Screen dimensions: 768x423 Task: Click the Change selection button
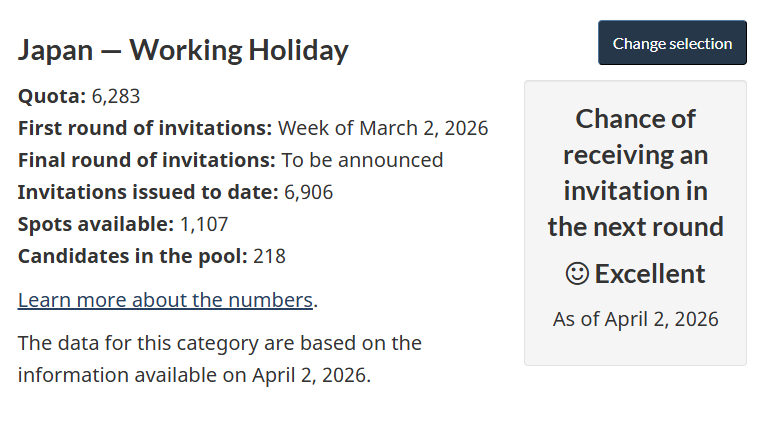672,43
